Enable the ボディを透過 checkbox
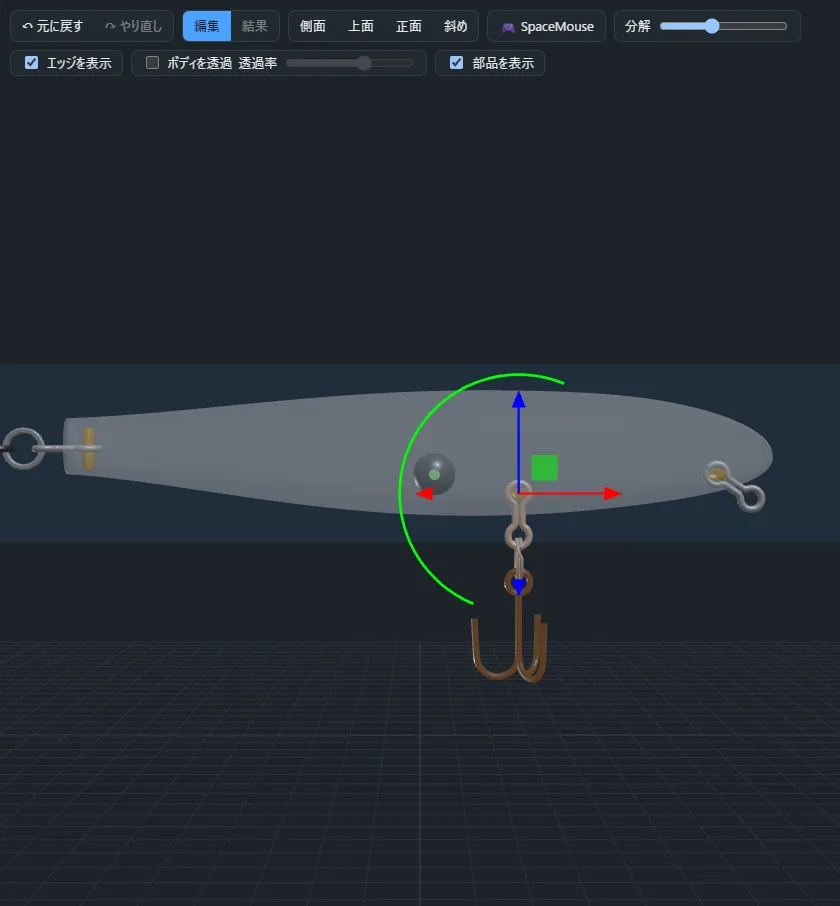The image size is (840, 906). [x=153, y=62]
